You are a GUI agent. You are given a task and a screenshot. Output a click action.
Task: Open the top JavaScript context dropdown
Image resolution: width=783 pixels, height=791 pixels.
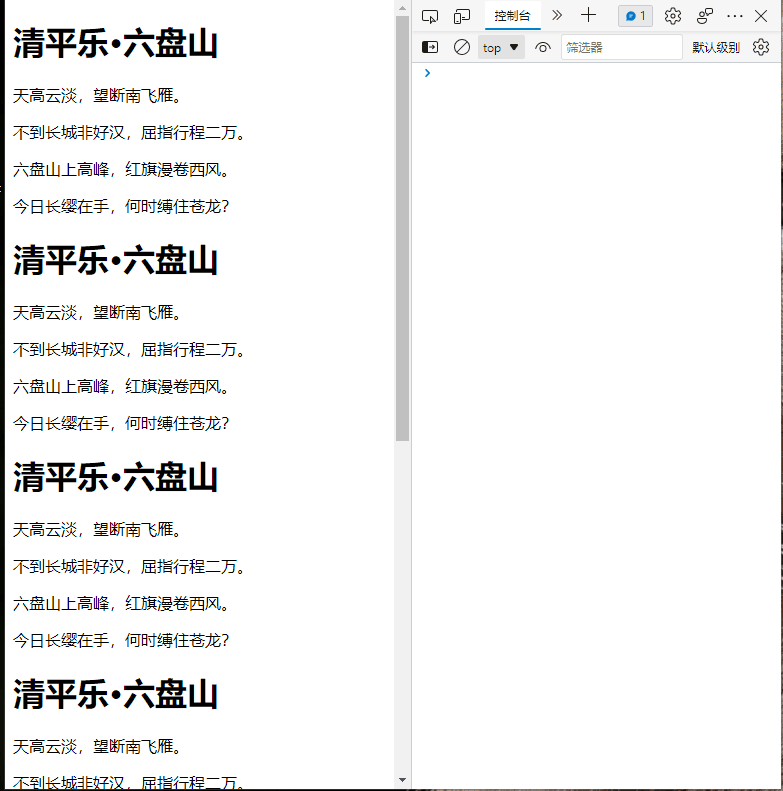pos(501,47)
